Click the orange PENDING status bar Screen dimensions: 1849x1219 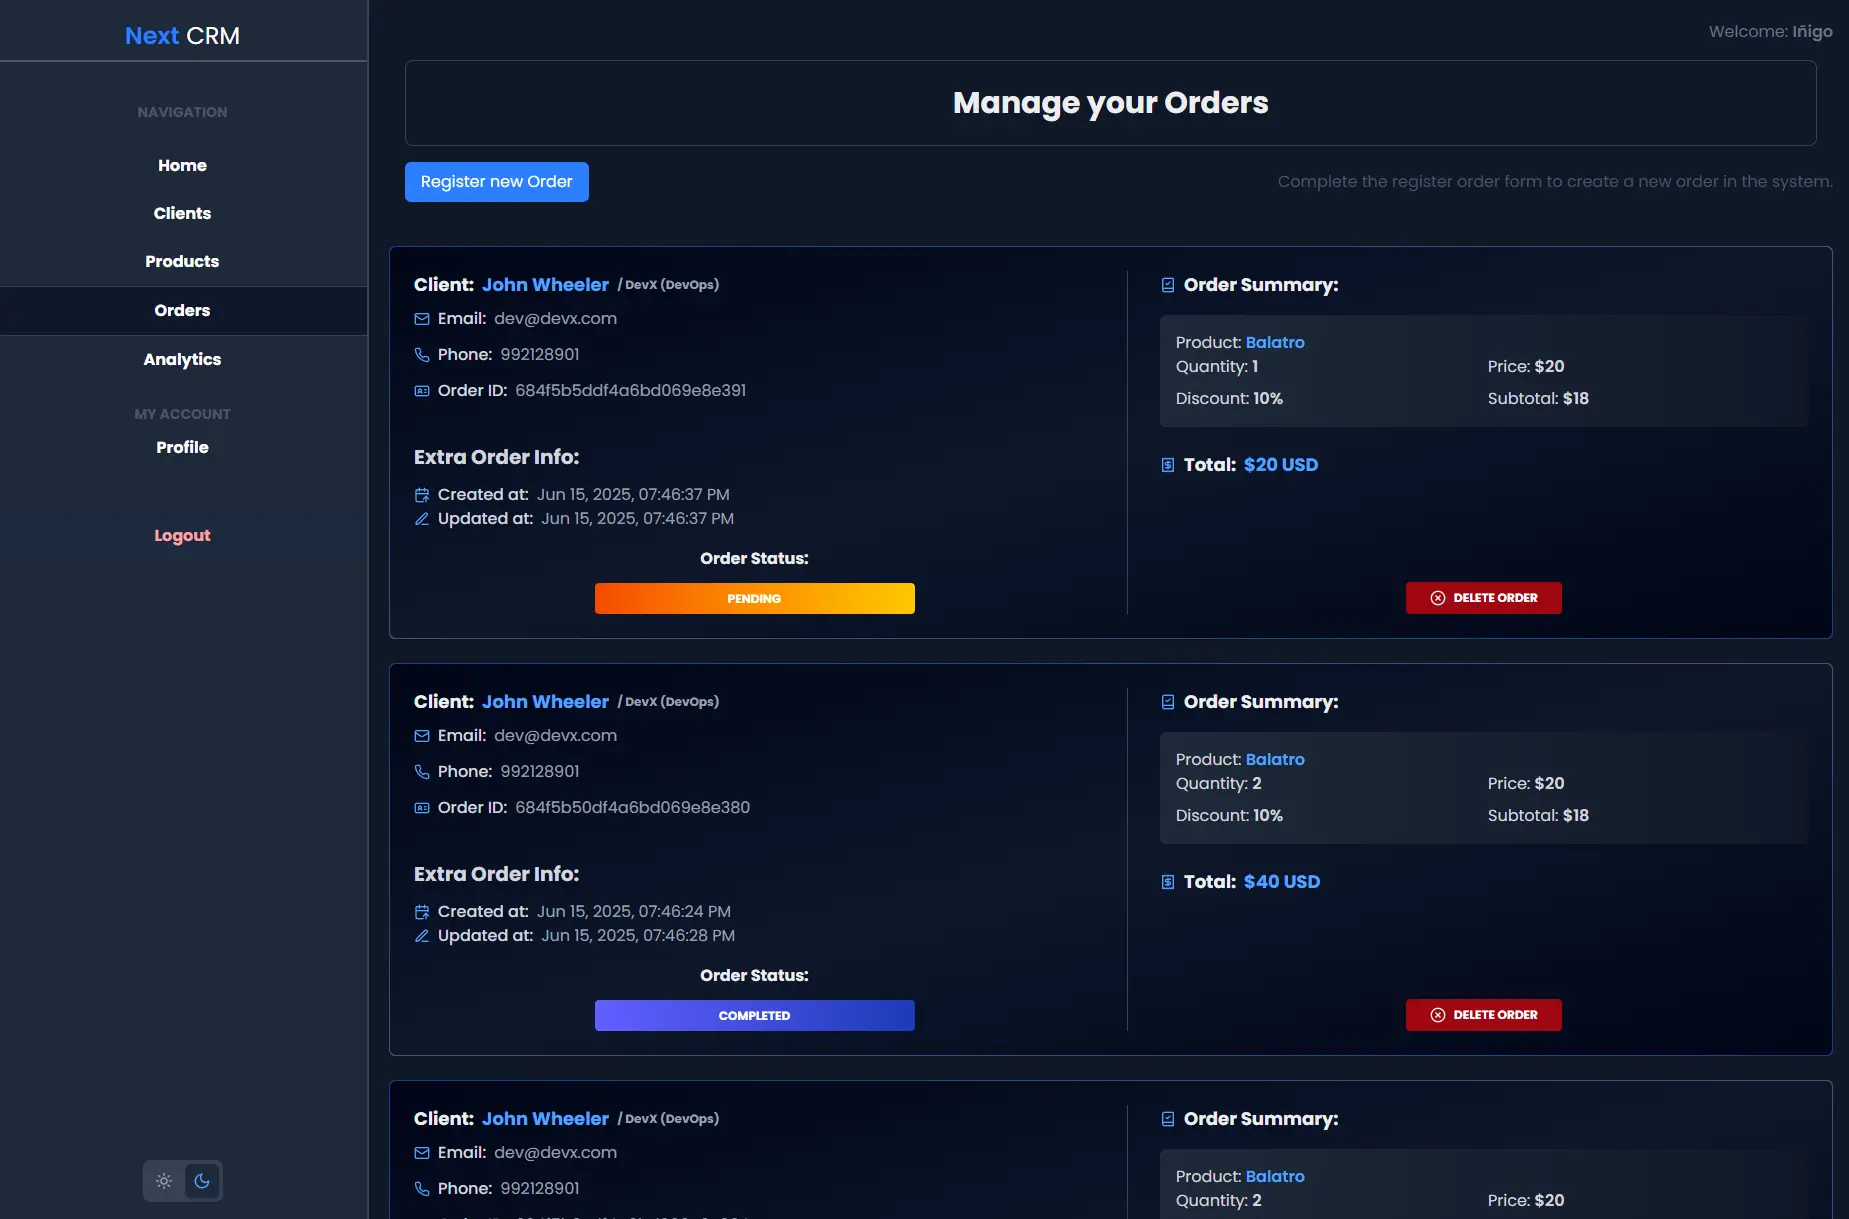(754, 598)
